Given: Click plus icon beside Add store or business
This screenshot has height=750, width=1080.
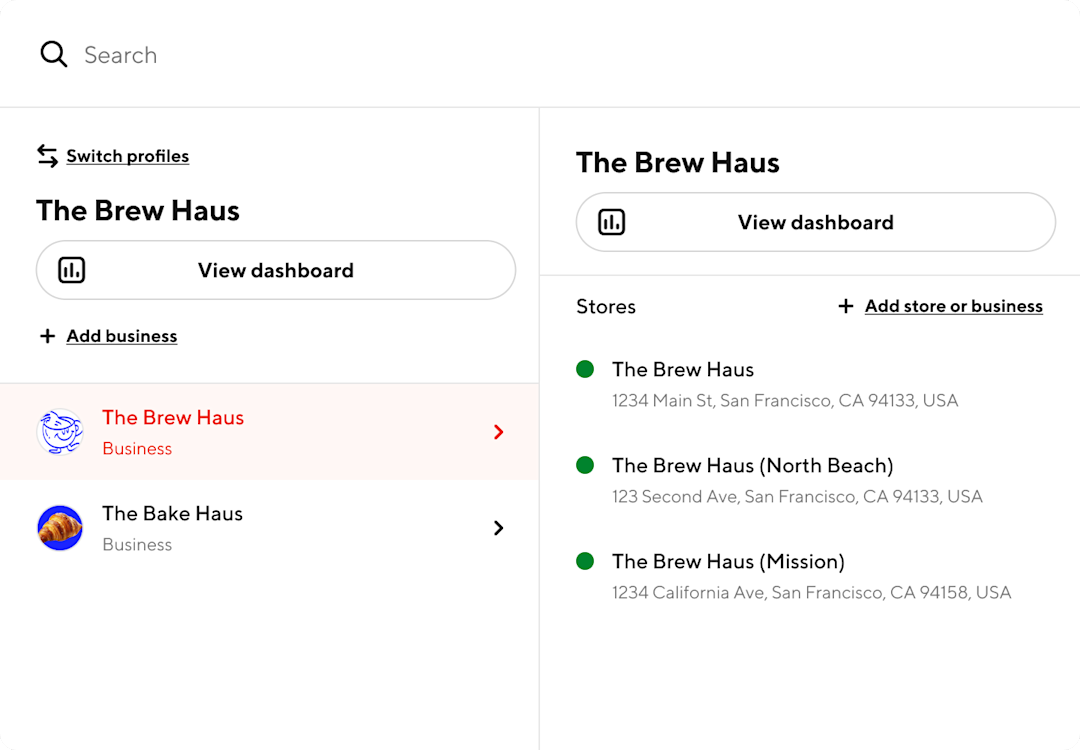Looking at the screenshot, I should coord(846,306).
